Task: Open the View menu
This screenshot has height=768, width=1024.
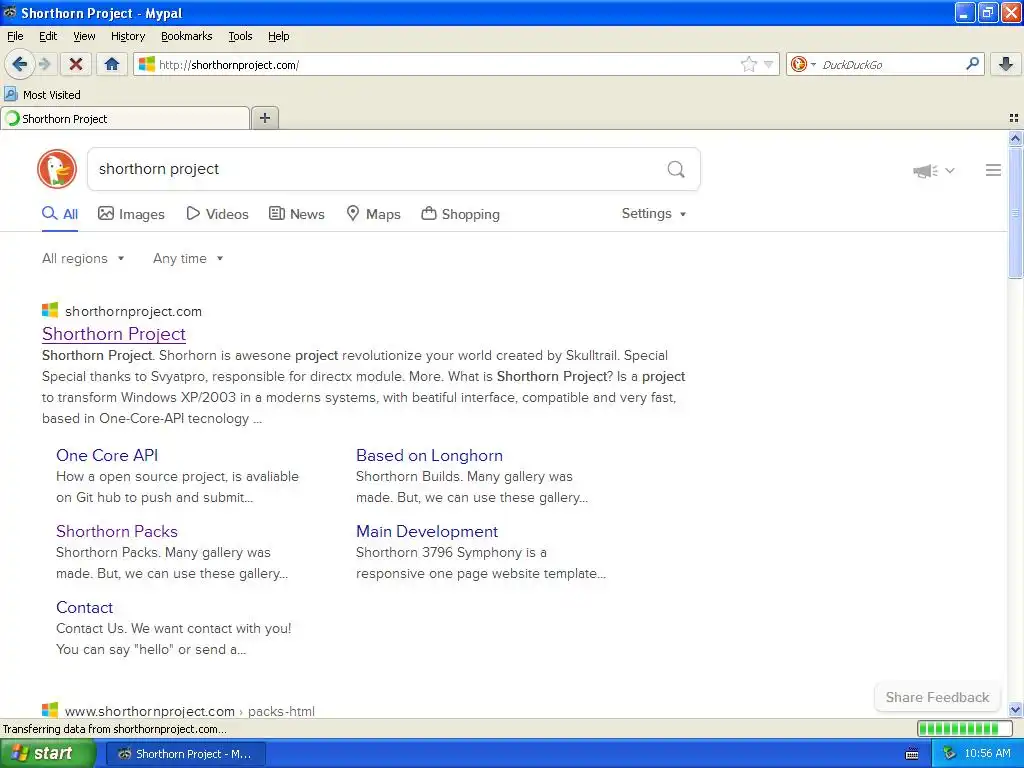Action: [x=84, y=36]
